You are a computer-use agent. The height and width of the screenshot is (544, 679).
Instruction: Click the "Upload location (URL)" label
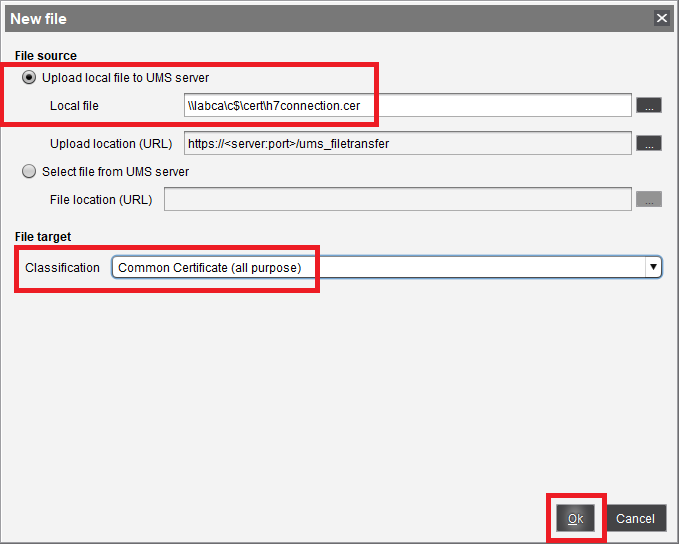[x=108, y=144]
